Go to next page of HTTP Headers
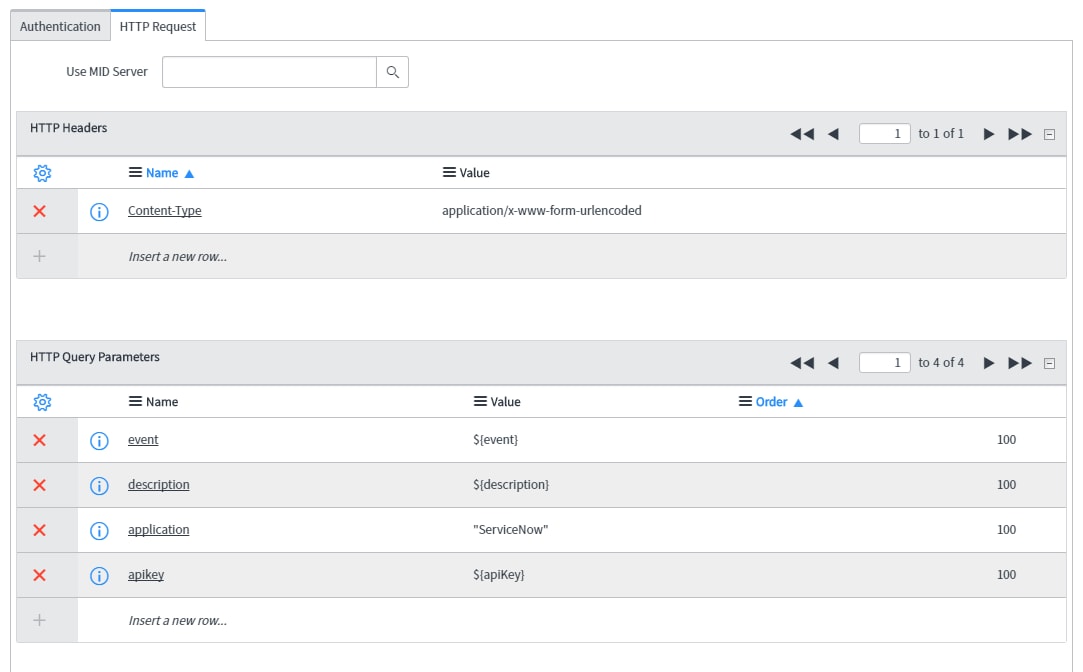1083x672 pixels. tap(988, 134)
